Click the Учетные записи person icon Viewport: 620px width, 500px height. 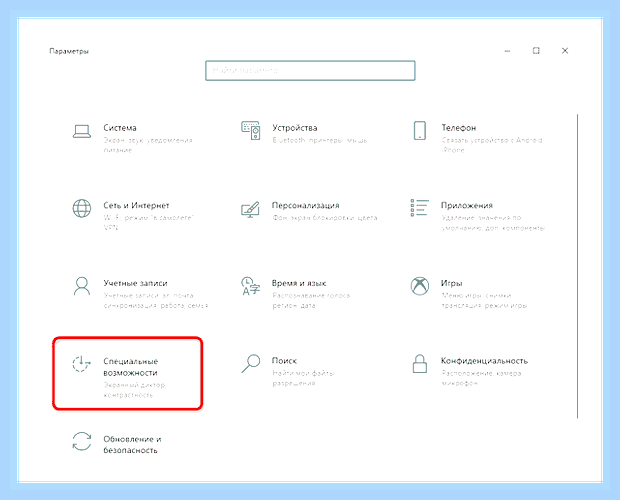point(82,286)
